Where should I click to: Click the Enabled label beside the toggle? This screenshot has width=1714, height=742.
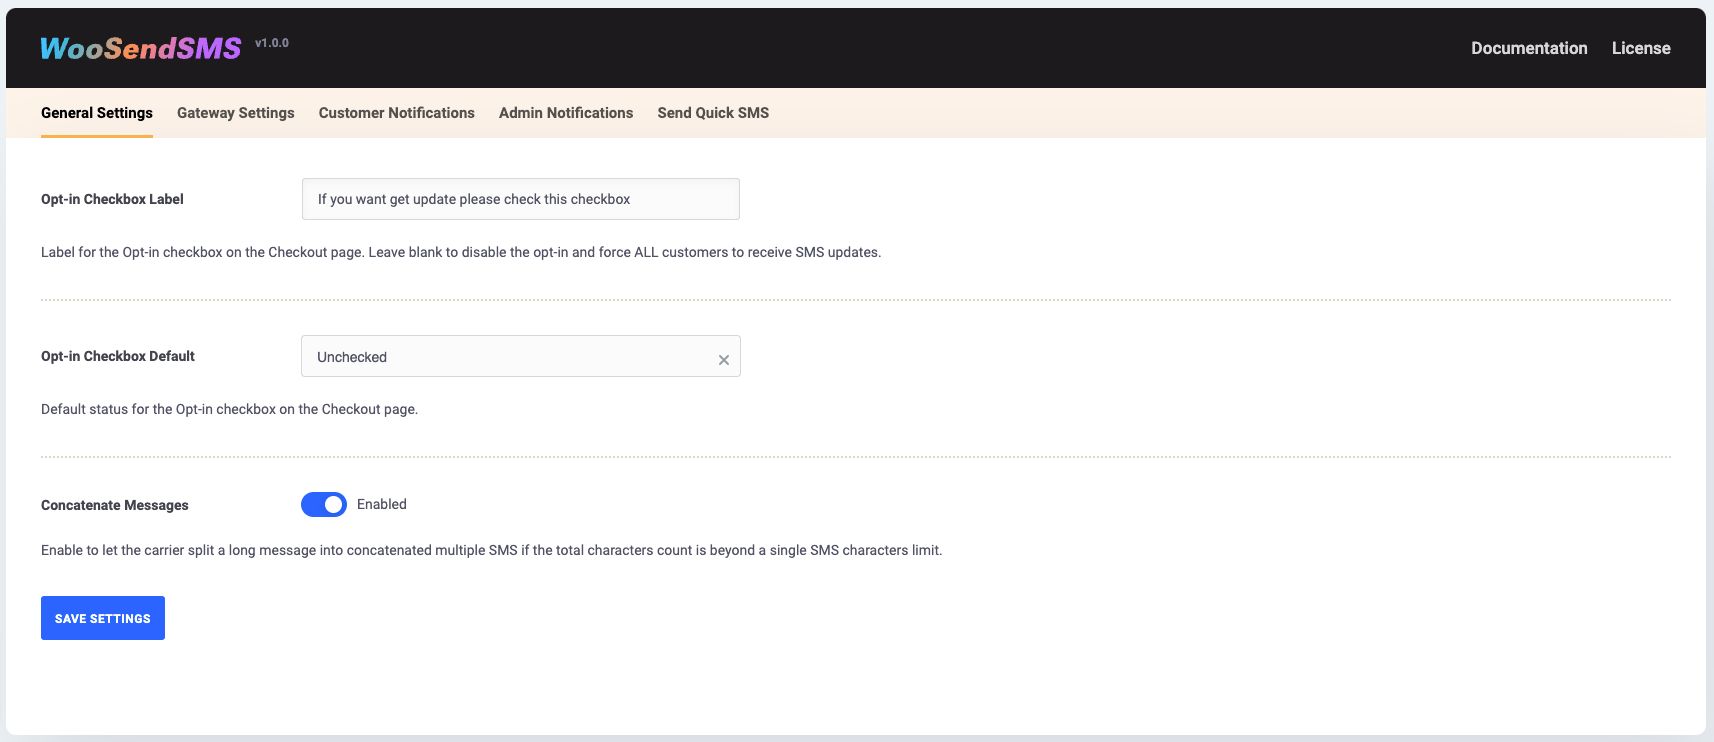click(x=381, y=504)
